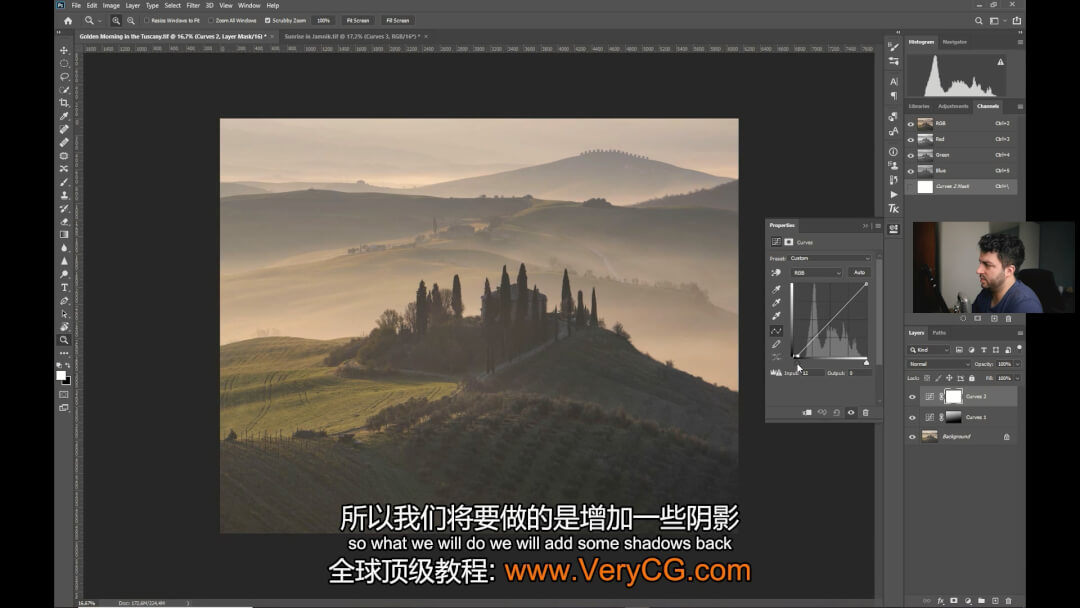Screen dimensions: 1080x608
Task: Select the Eyedropper tool in the left toolbar
Action: coord(64,116)
